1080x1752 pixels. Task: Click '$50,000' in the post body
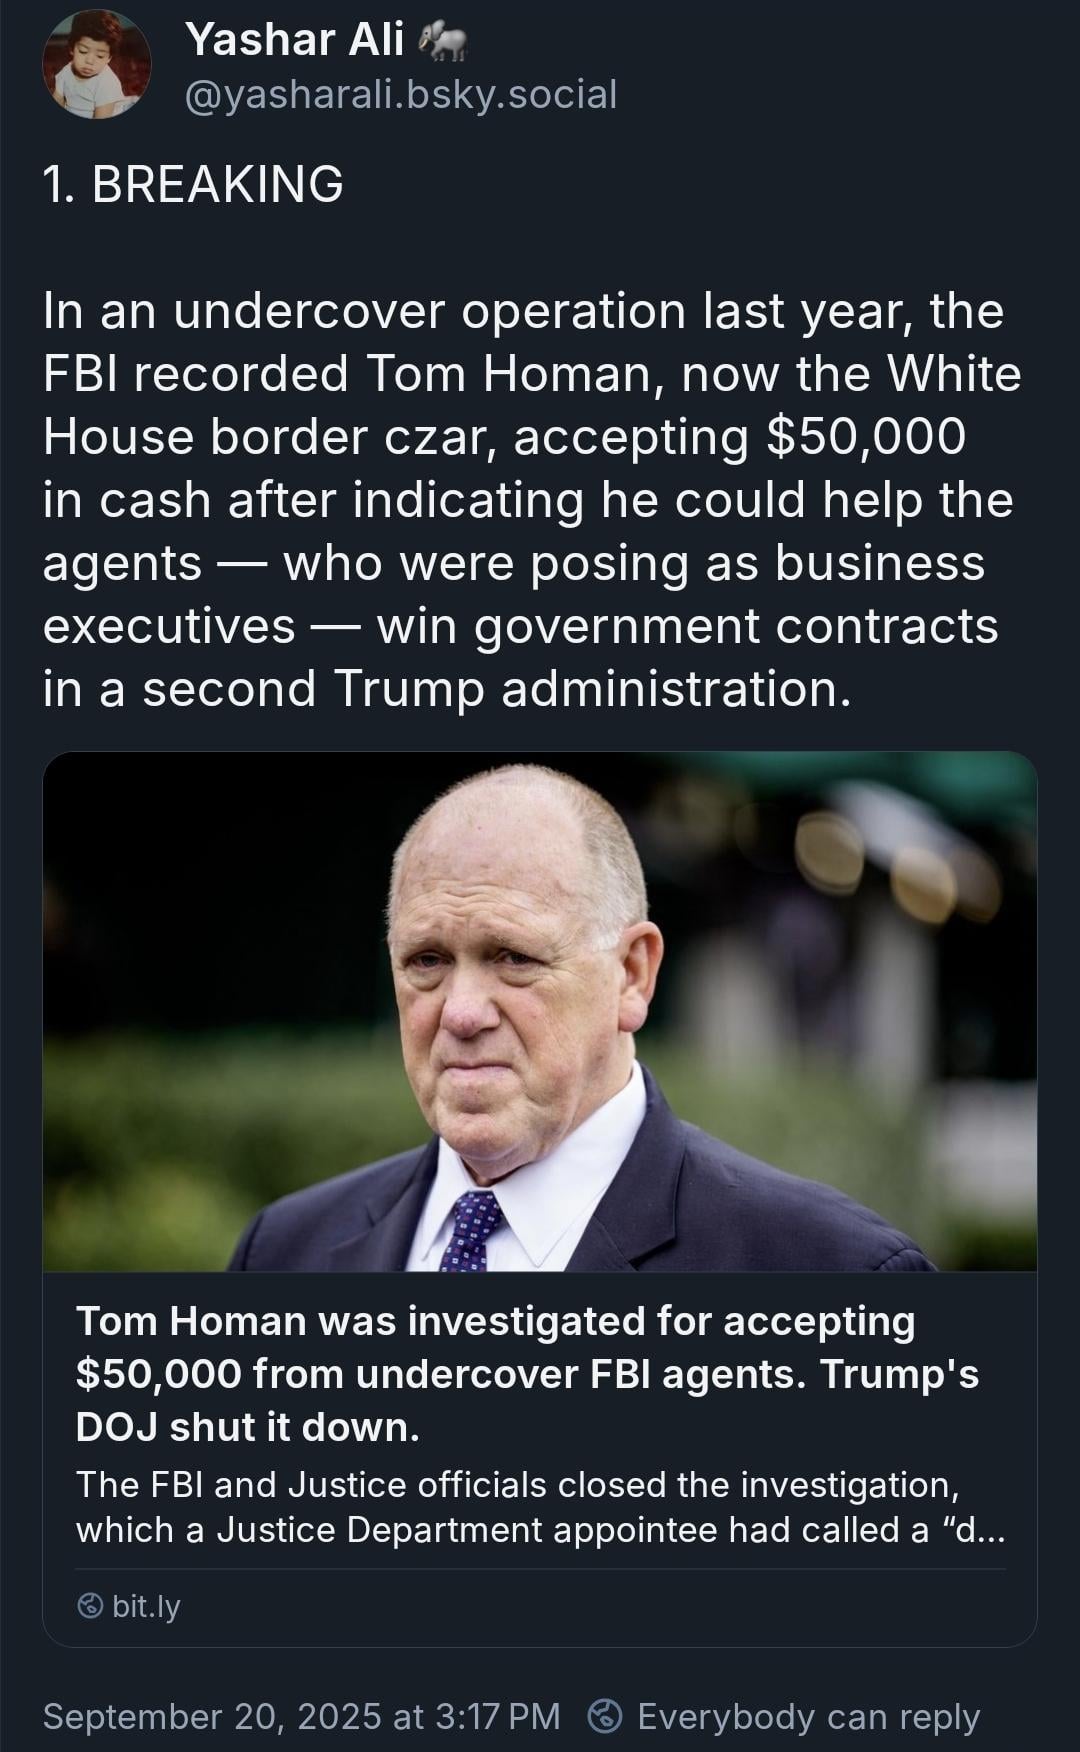point(865,436)
